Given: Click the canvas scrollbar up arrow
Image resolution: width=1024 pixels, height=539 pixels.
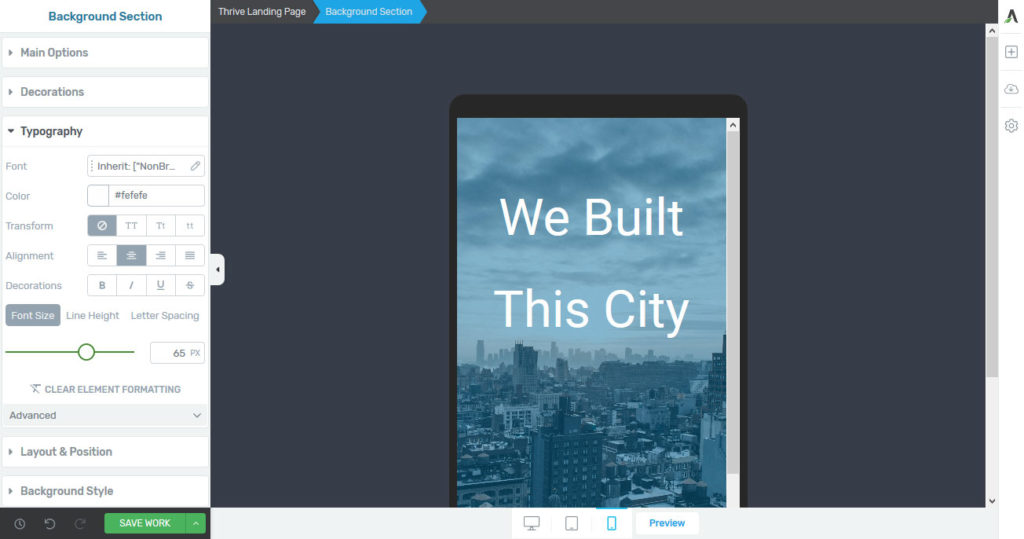Looking at the screenshot, I should pyautogui.click(x=992, y=31).
